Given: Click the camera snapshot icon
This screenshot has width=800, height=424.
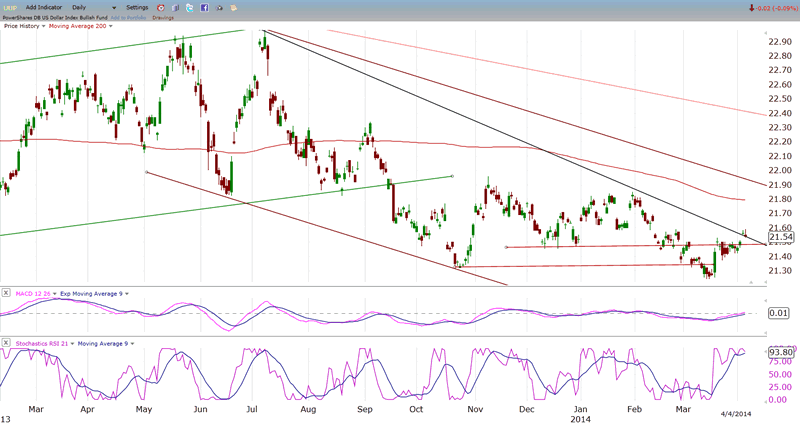Looking at the screenshot, I should (219, 7).
